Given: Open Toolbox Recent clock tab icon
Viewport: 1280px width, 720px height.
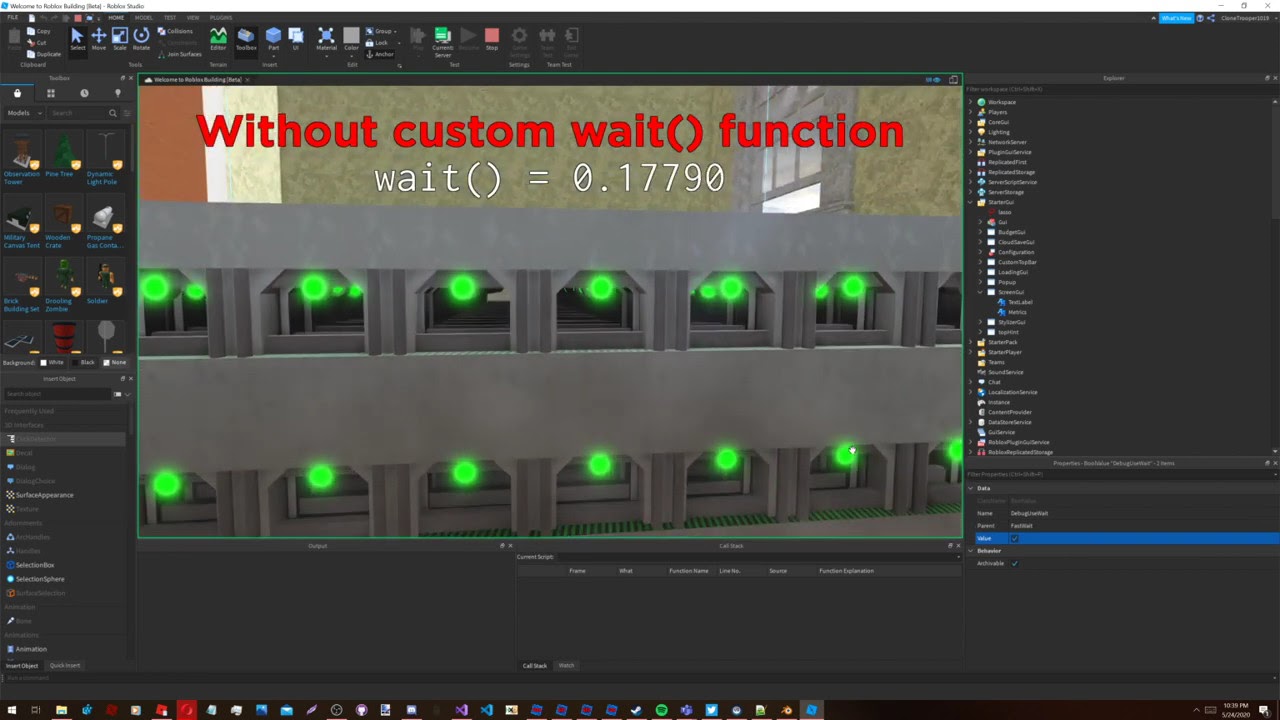Looking at the screenshot, I should (84, 93).
